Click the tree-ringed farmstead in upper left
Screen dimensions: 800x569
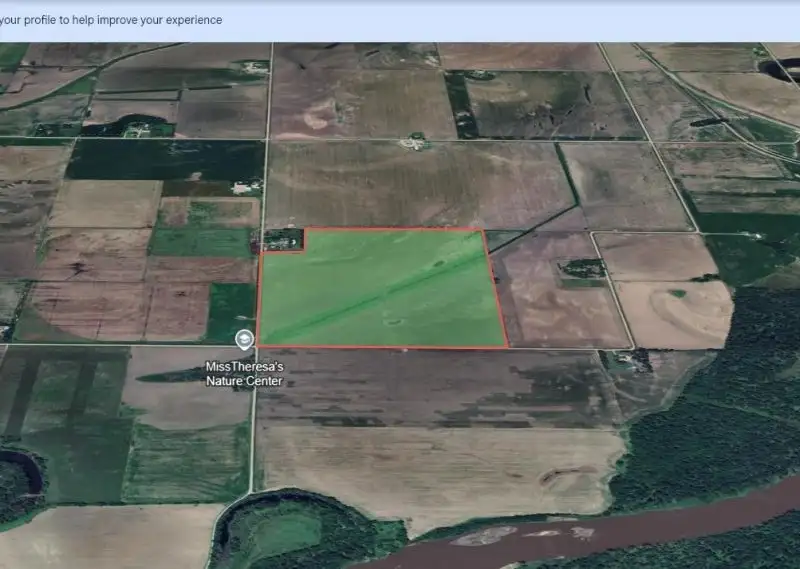(x=135, y=127)
